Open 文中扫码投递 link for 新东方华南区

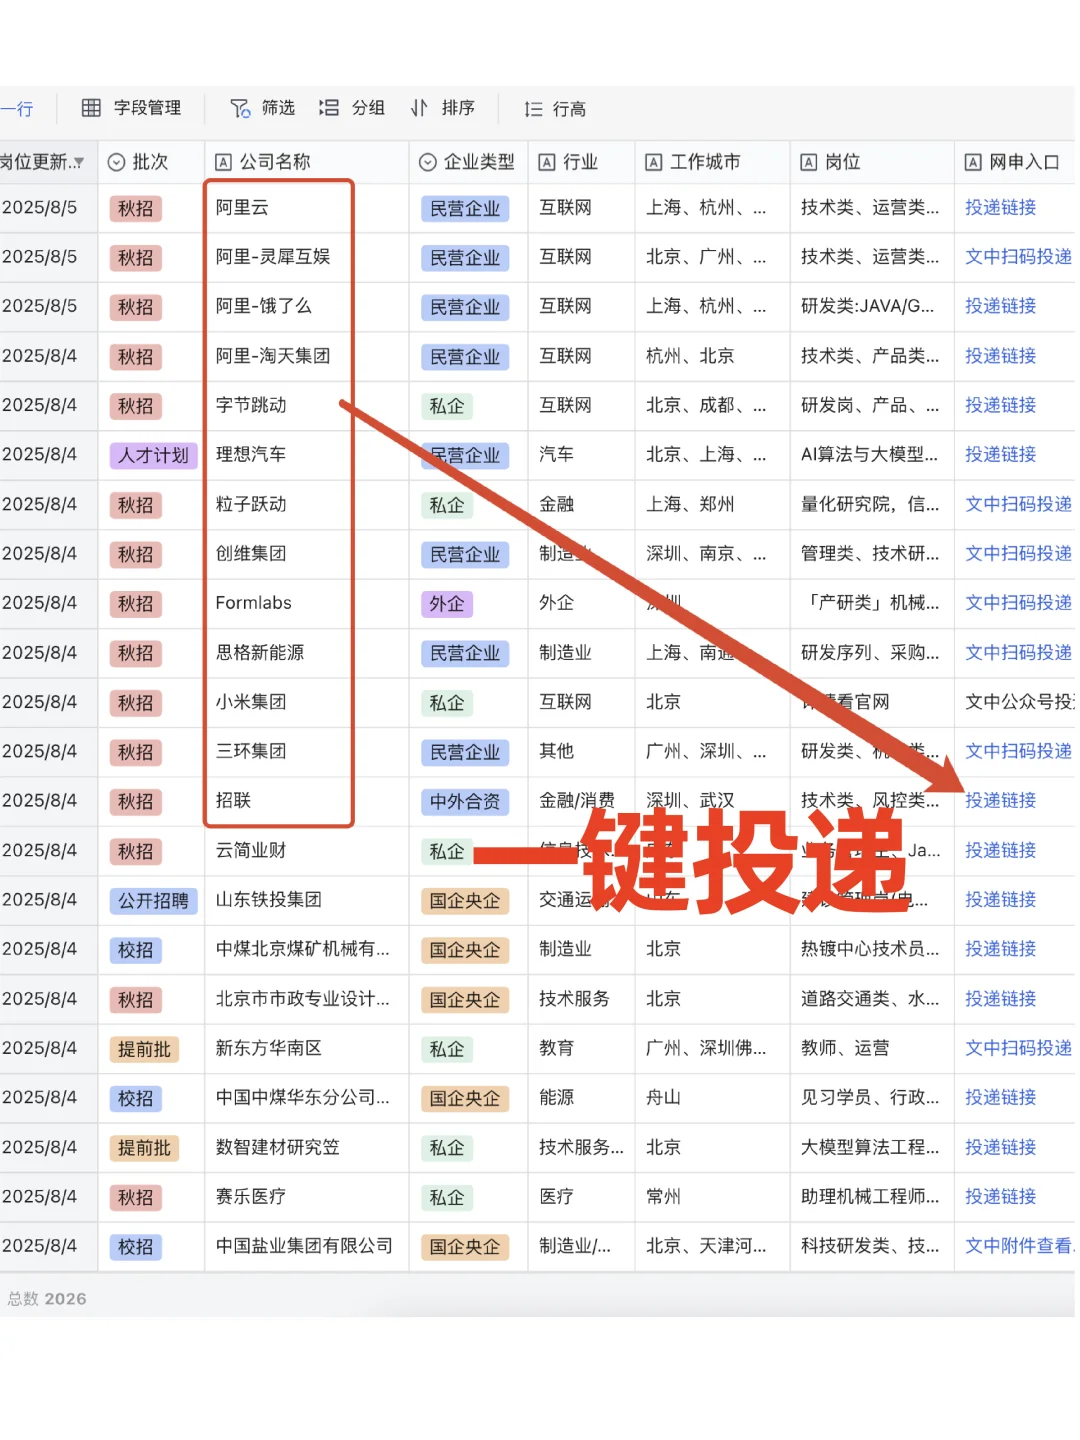(1018, 1048)
